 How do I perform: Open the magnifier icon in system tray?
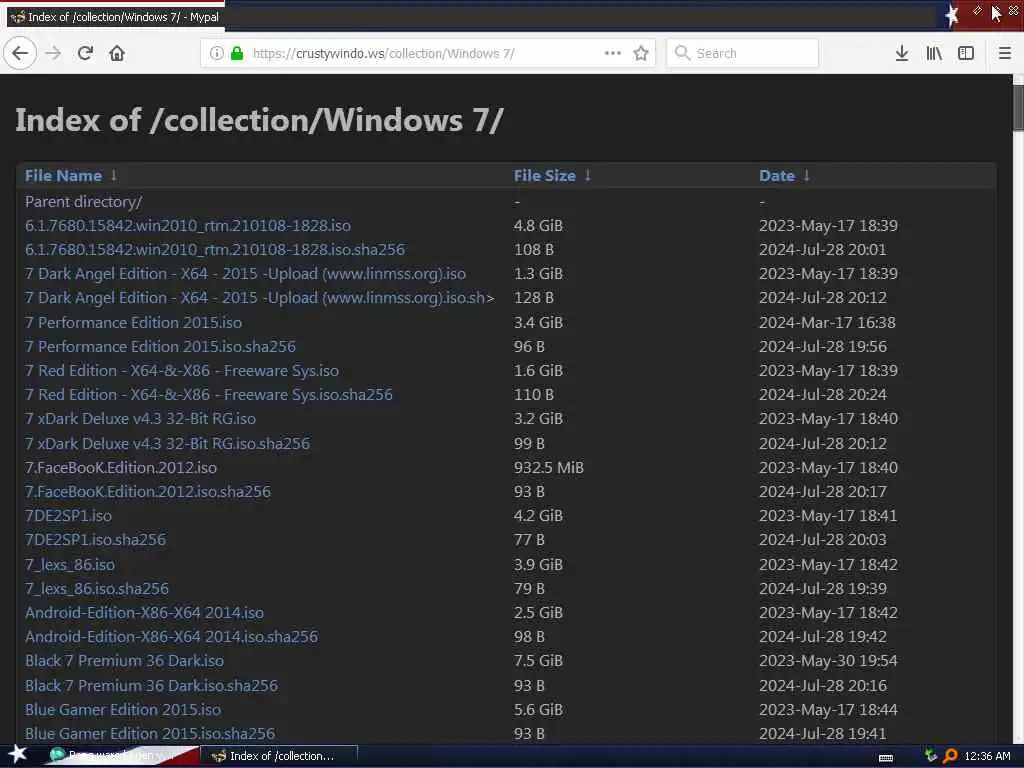click(950, 756)
